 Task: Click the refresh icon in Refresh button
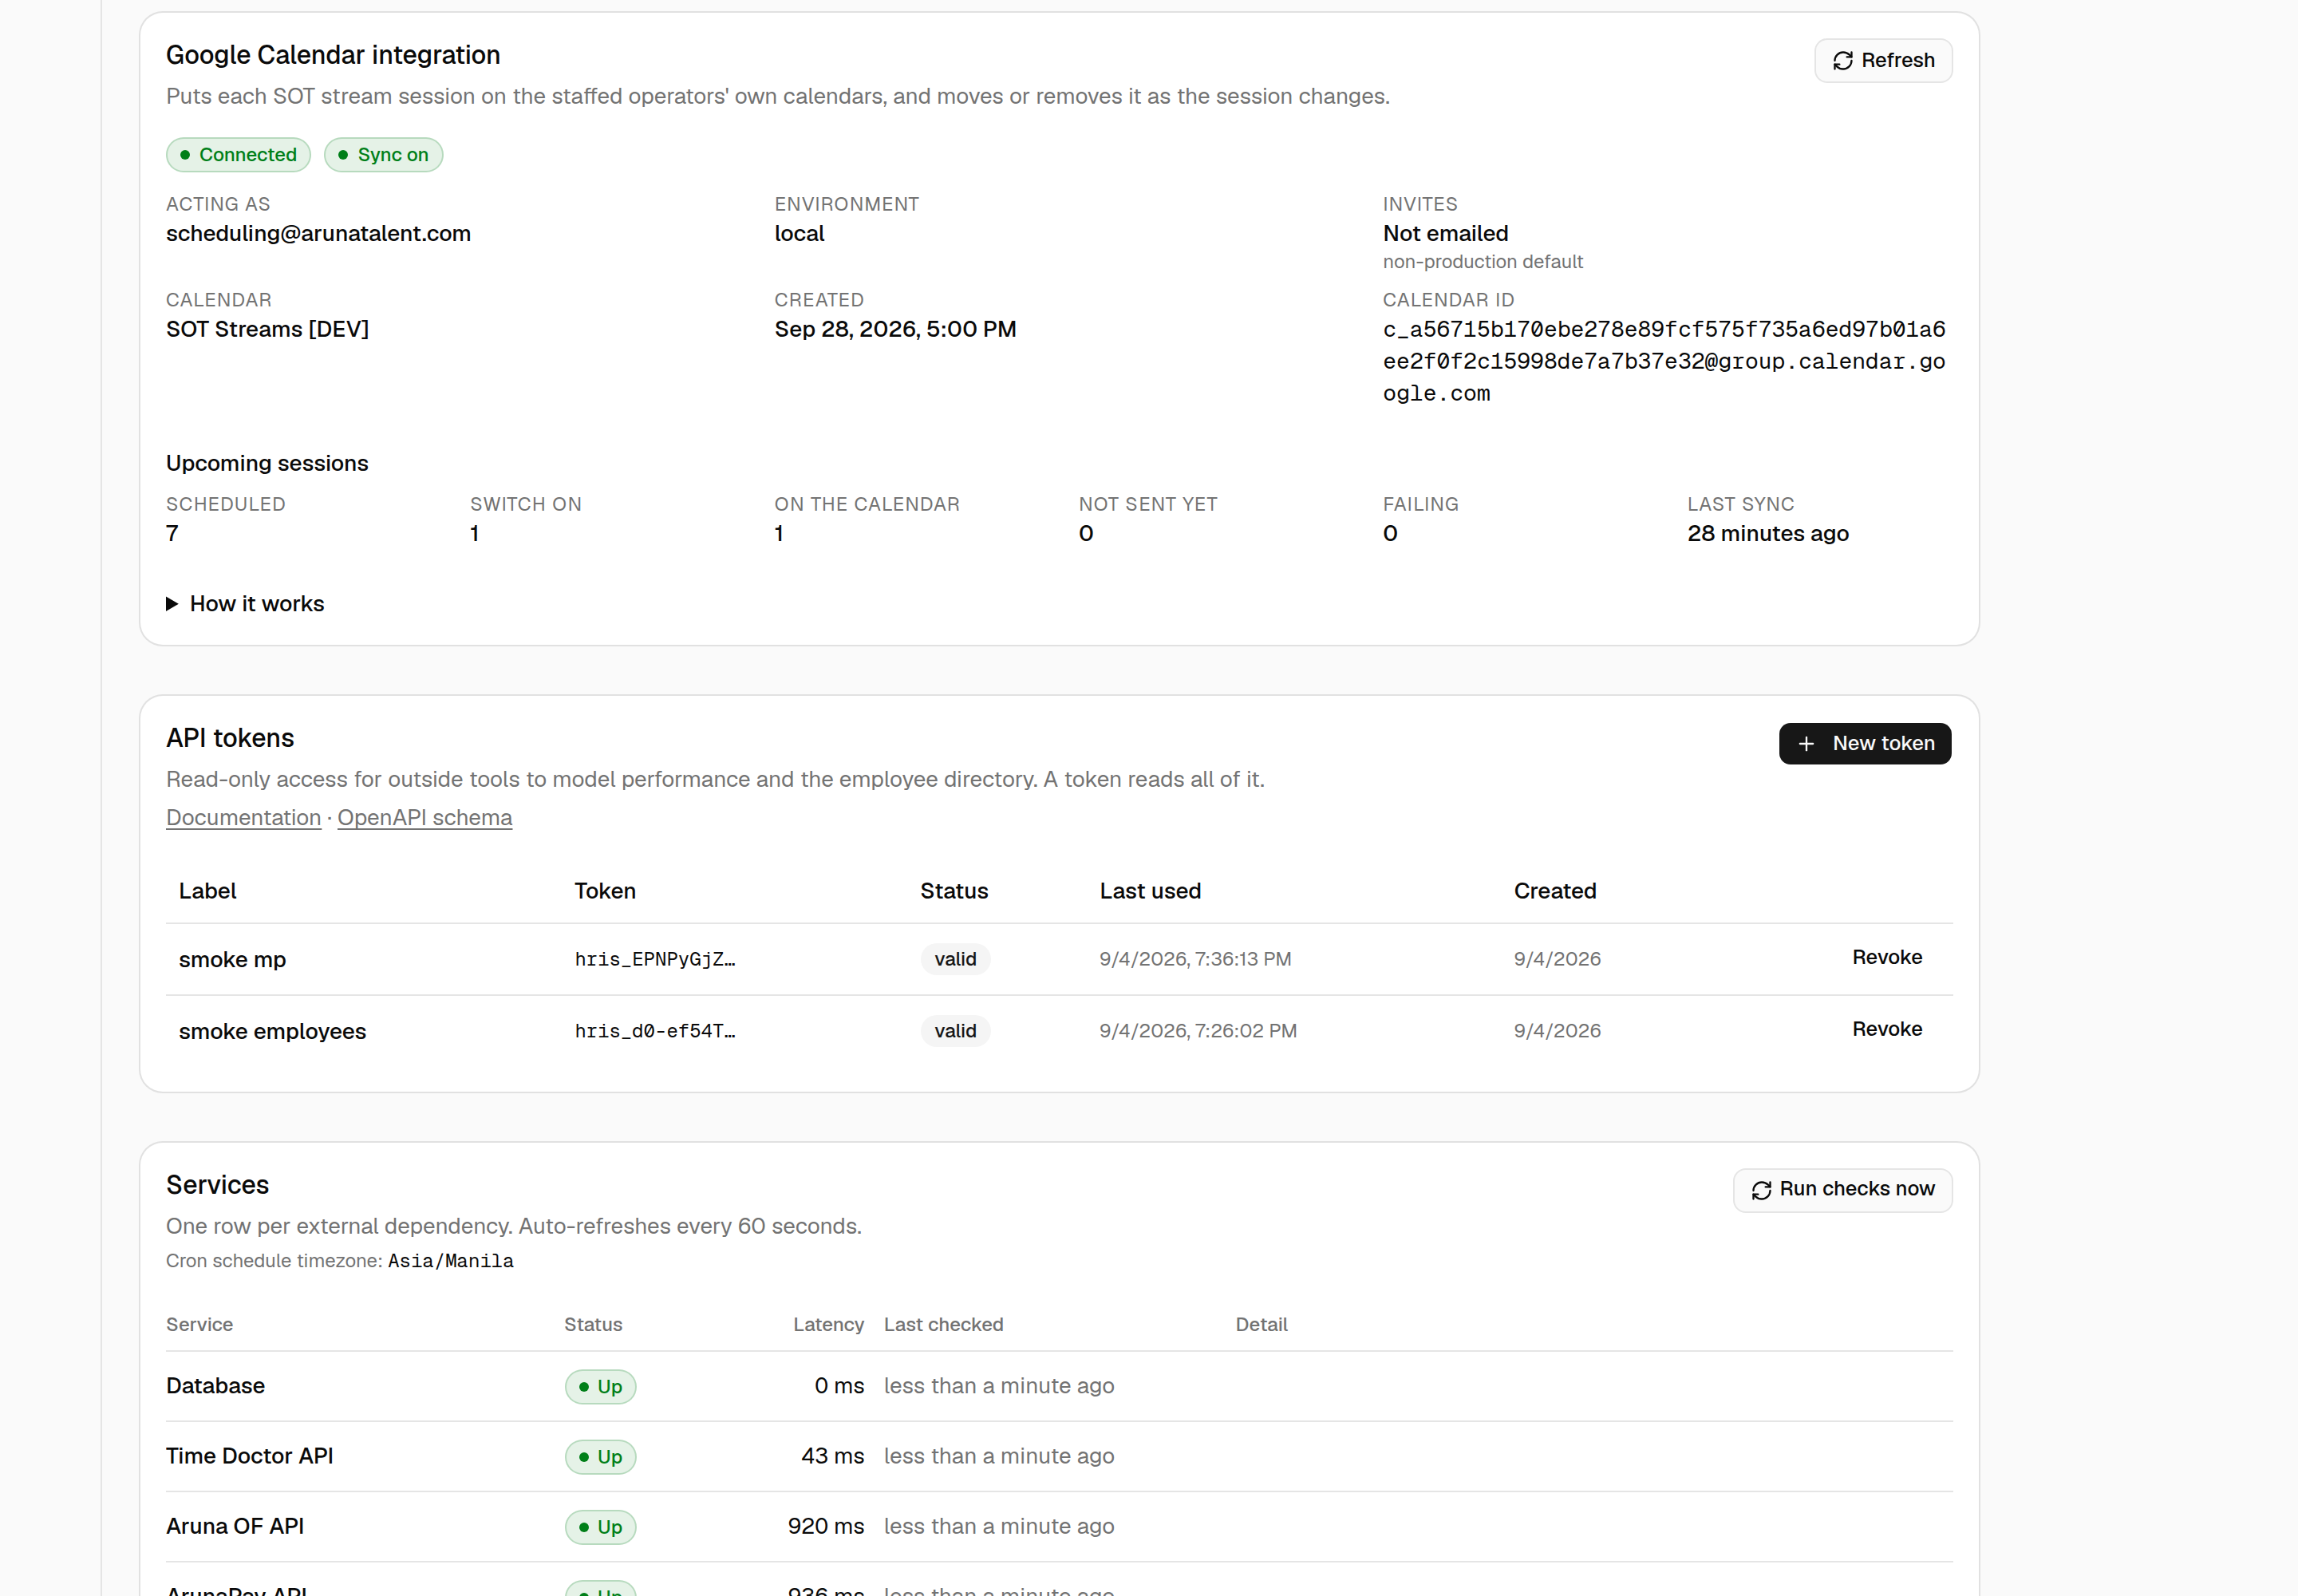pyautogui.click(x=1843, y=61)
